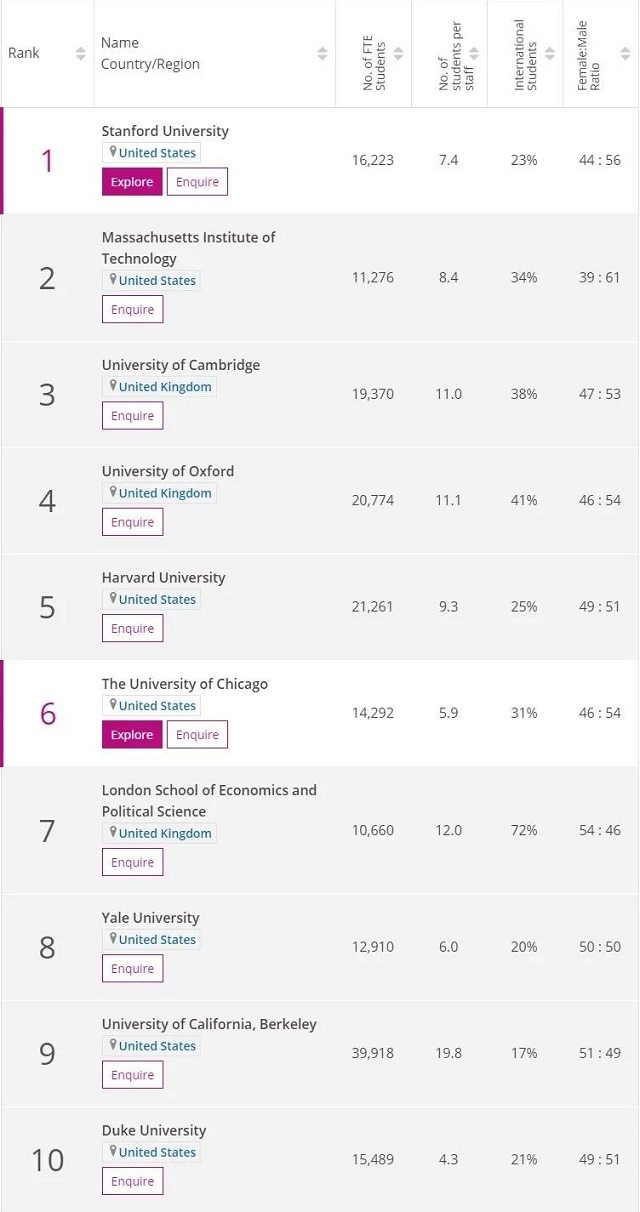Click the sort icon on the Rank column
This screenshot has width=640, height=1212.
tap(80, 53)
